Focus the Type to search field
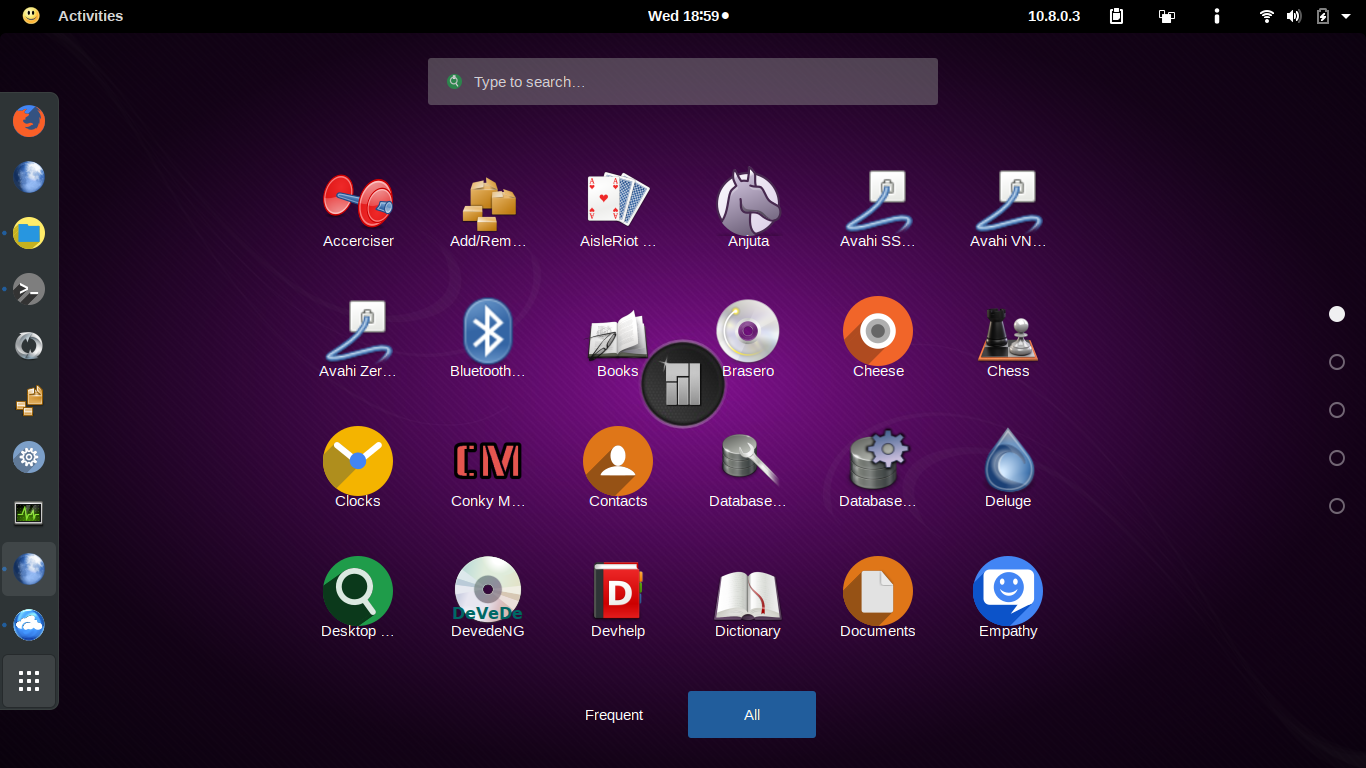The width and height of the screenshot is (1366, 768). (683, 82)
